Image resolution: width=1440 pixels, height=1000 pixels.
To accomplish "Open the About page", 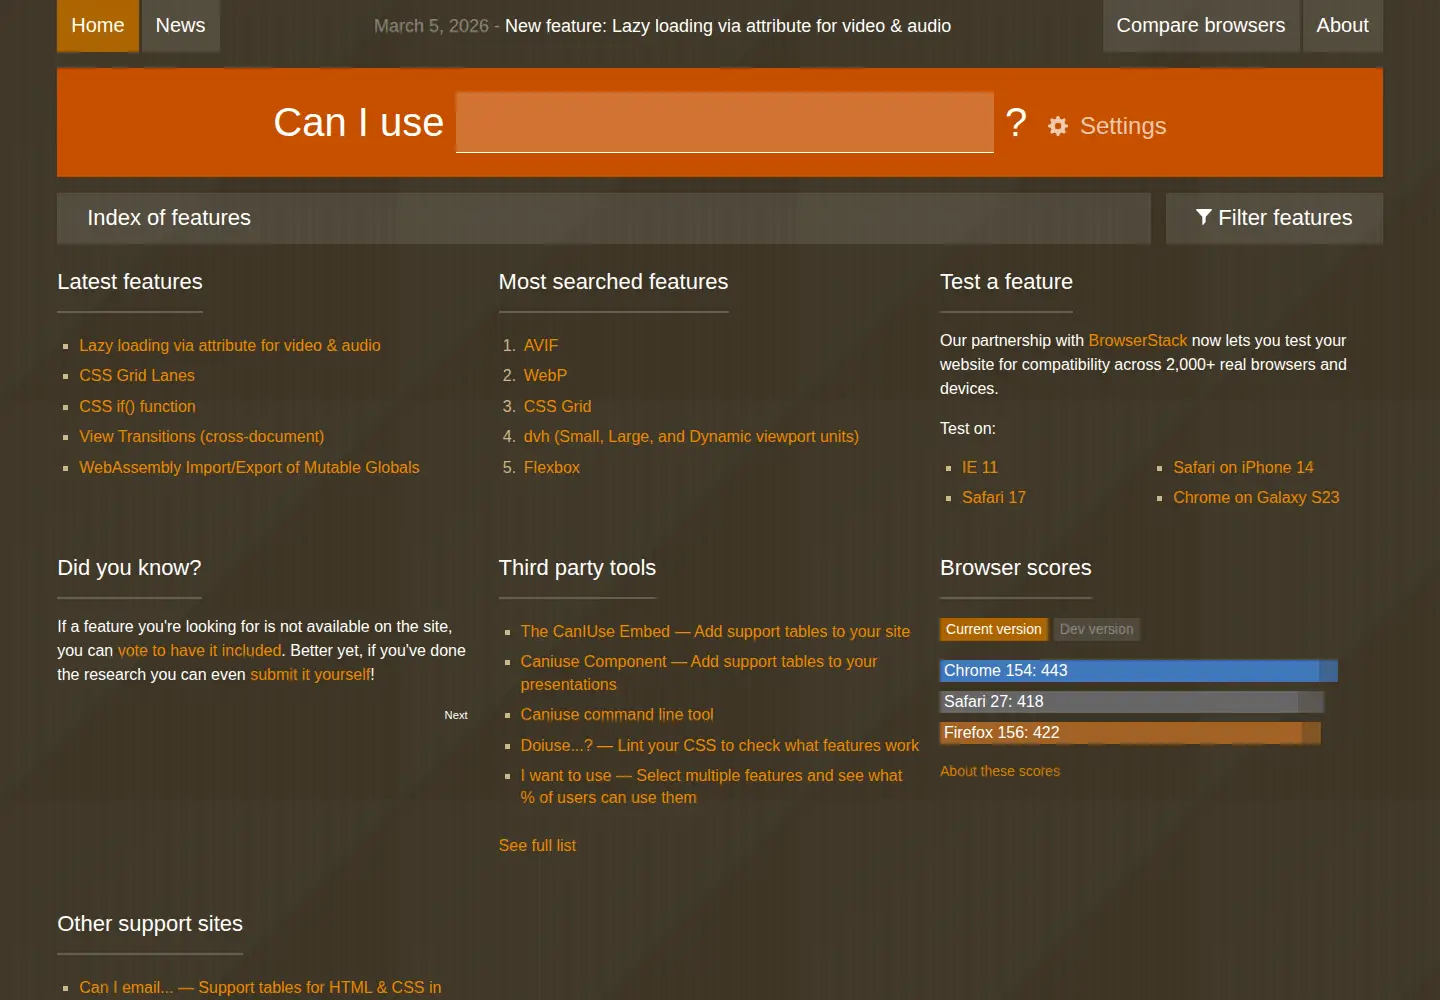I will point(1342,25).
